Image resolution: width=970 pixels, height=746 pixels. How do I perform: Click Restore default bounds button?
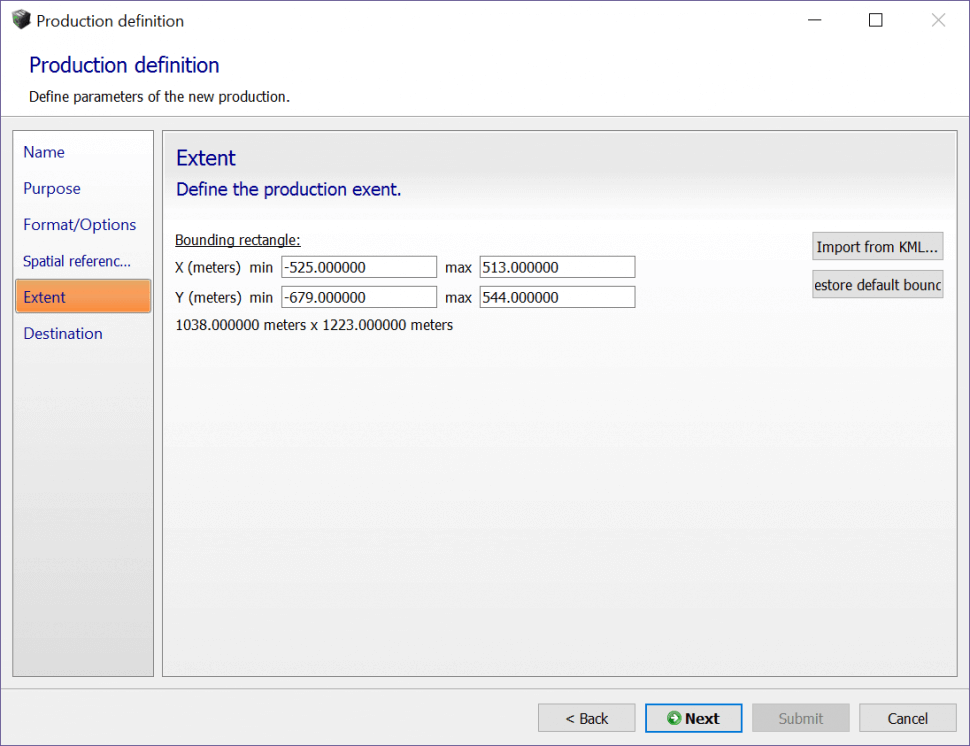click(877, 285)
